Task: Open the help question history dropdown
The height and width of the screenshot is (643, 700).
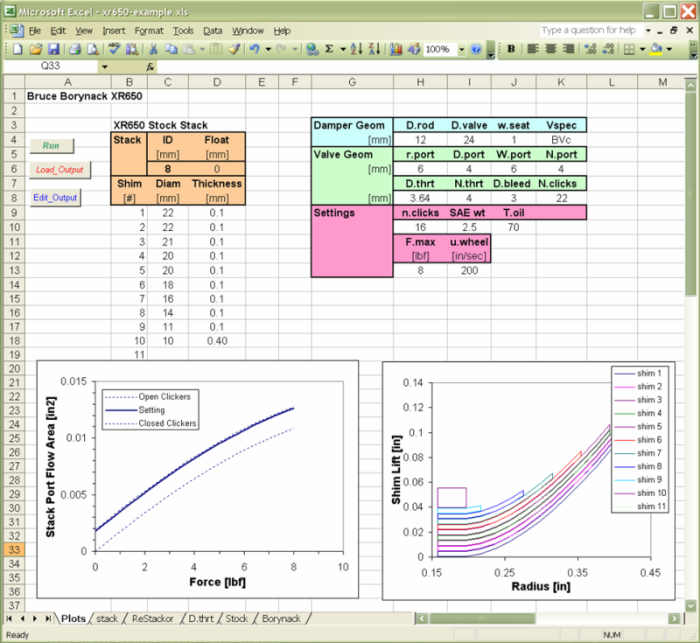Action: tap(647, 31)
